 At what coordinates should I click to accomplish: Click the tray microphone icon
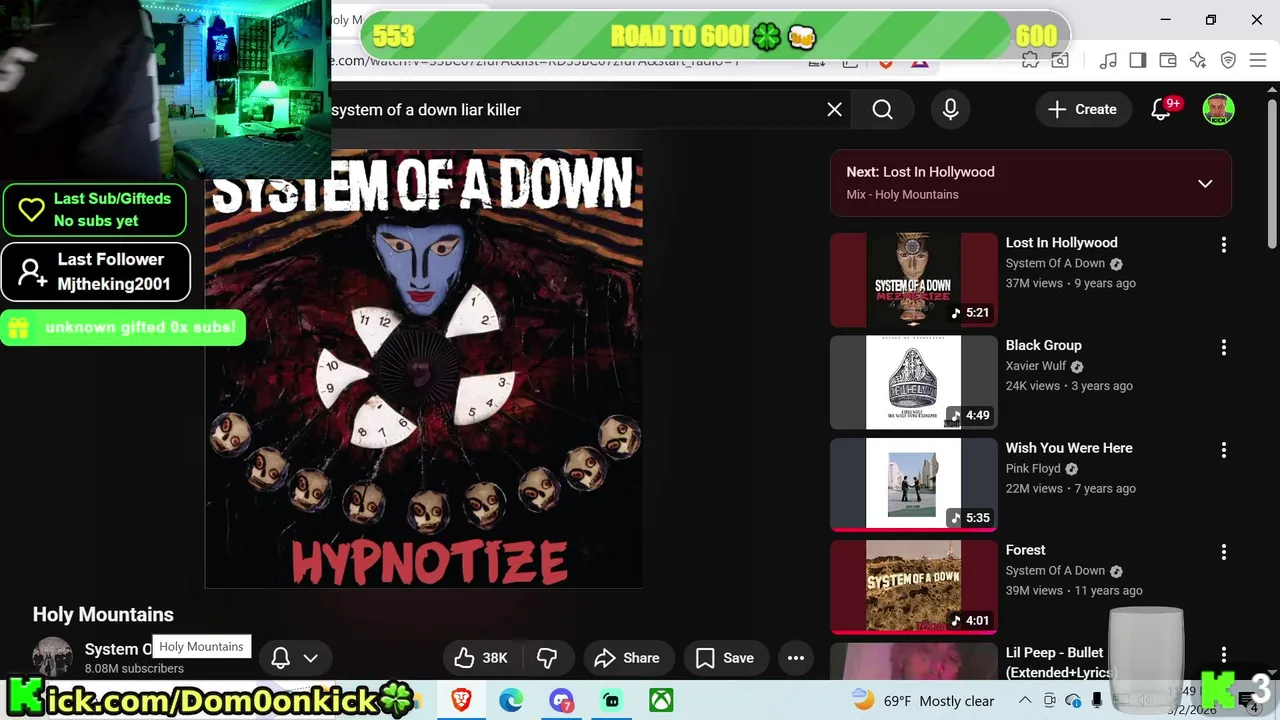pyautogui.click(x=1097, y=701)
